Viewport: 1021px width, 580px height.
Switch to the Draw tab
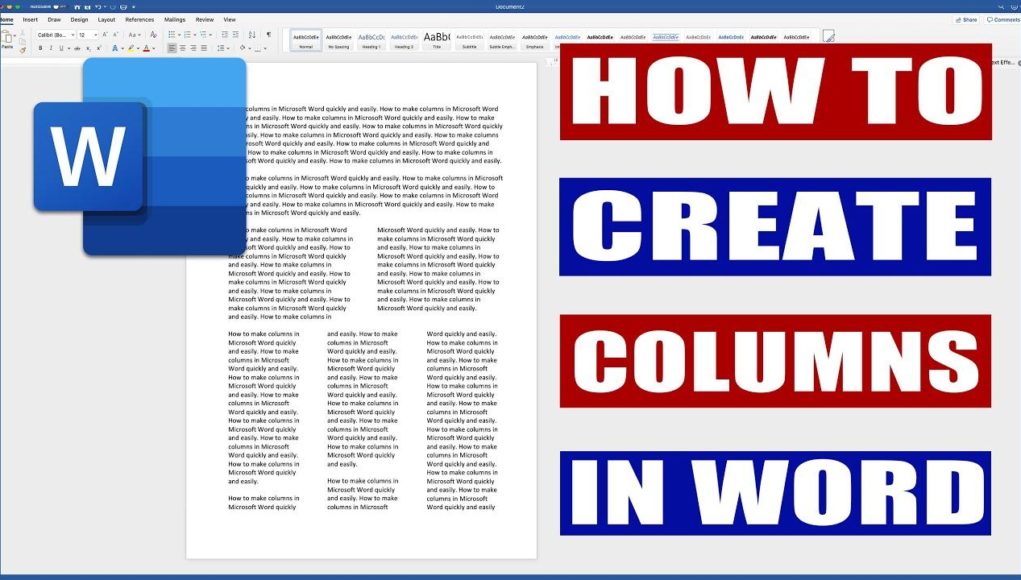[x=54, y=20]
